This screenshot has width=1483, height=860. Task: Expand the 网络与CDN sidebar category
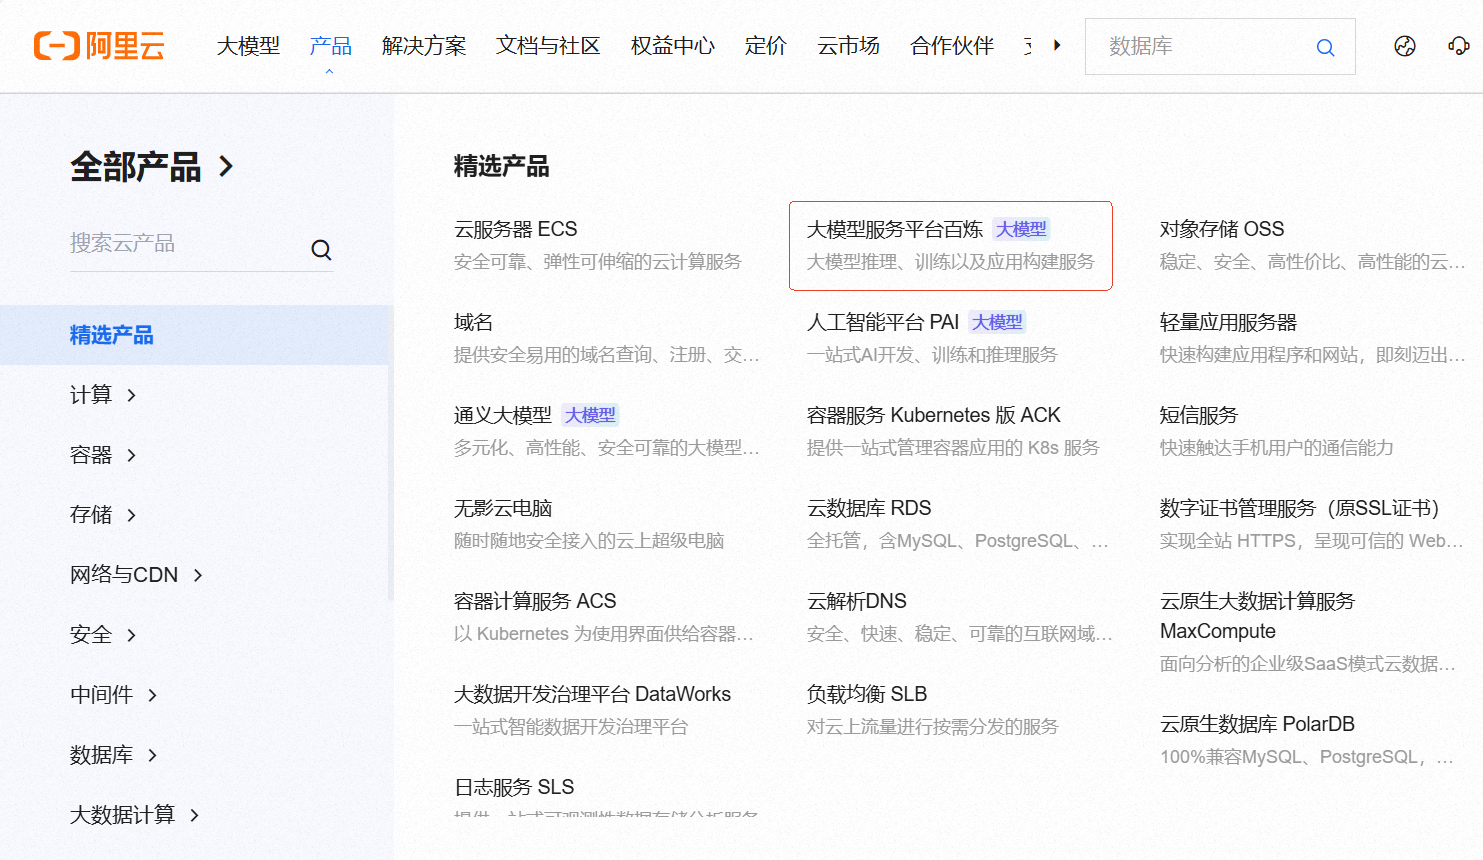coord(136,575)
